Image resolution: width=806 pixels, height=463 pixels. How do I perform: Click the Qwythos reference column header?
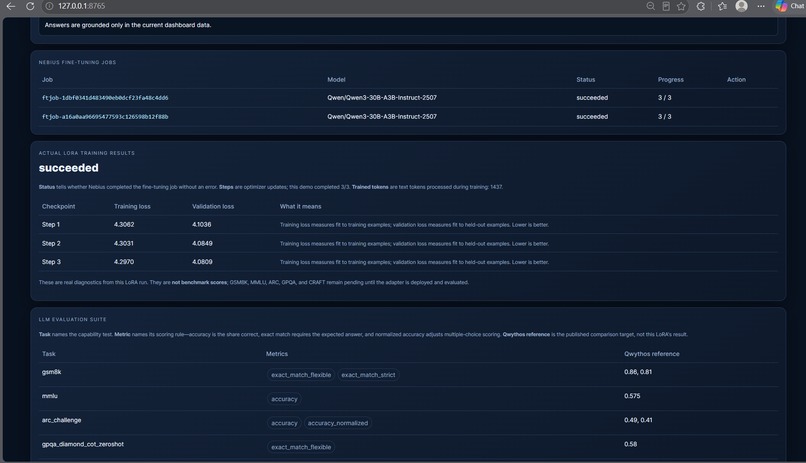point(651,354)
